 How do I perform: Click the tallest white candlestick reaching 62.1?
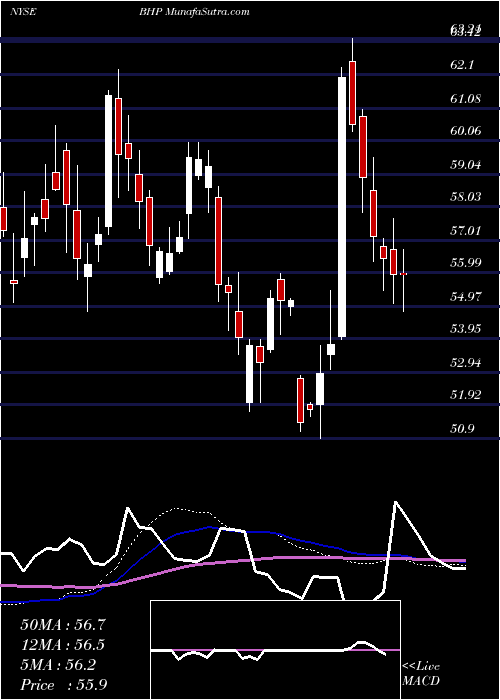[342, 207]
